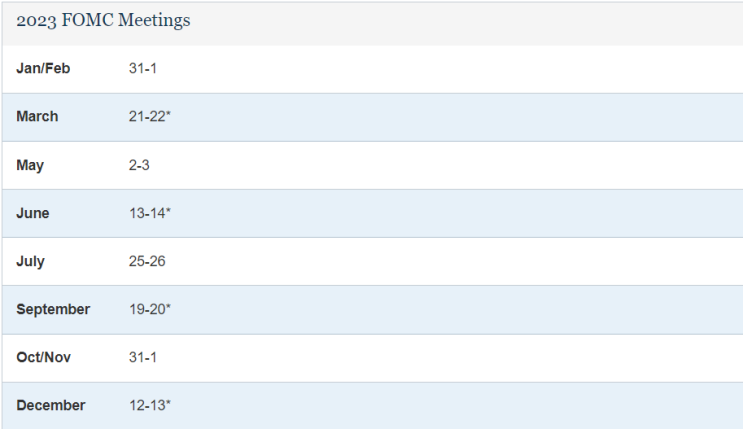Select the 19-20 meeting date

(x=147, y=309)
